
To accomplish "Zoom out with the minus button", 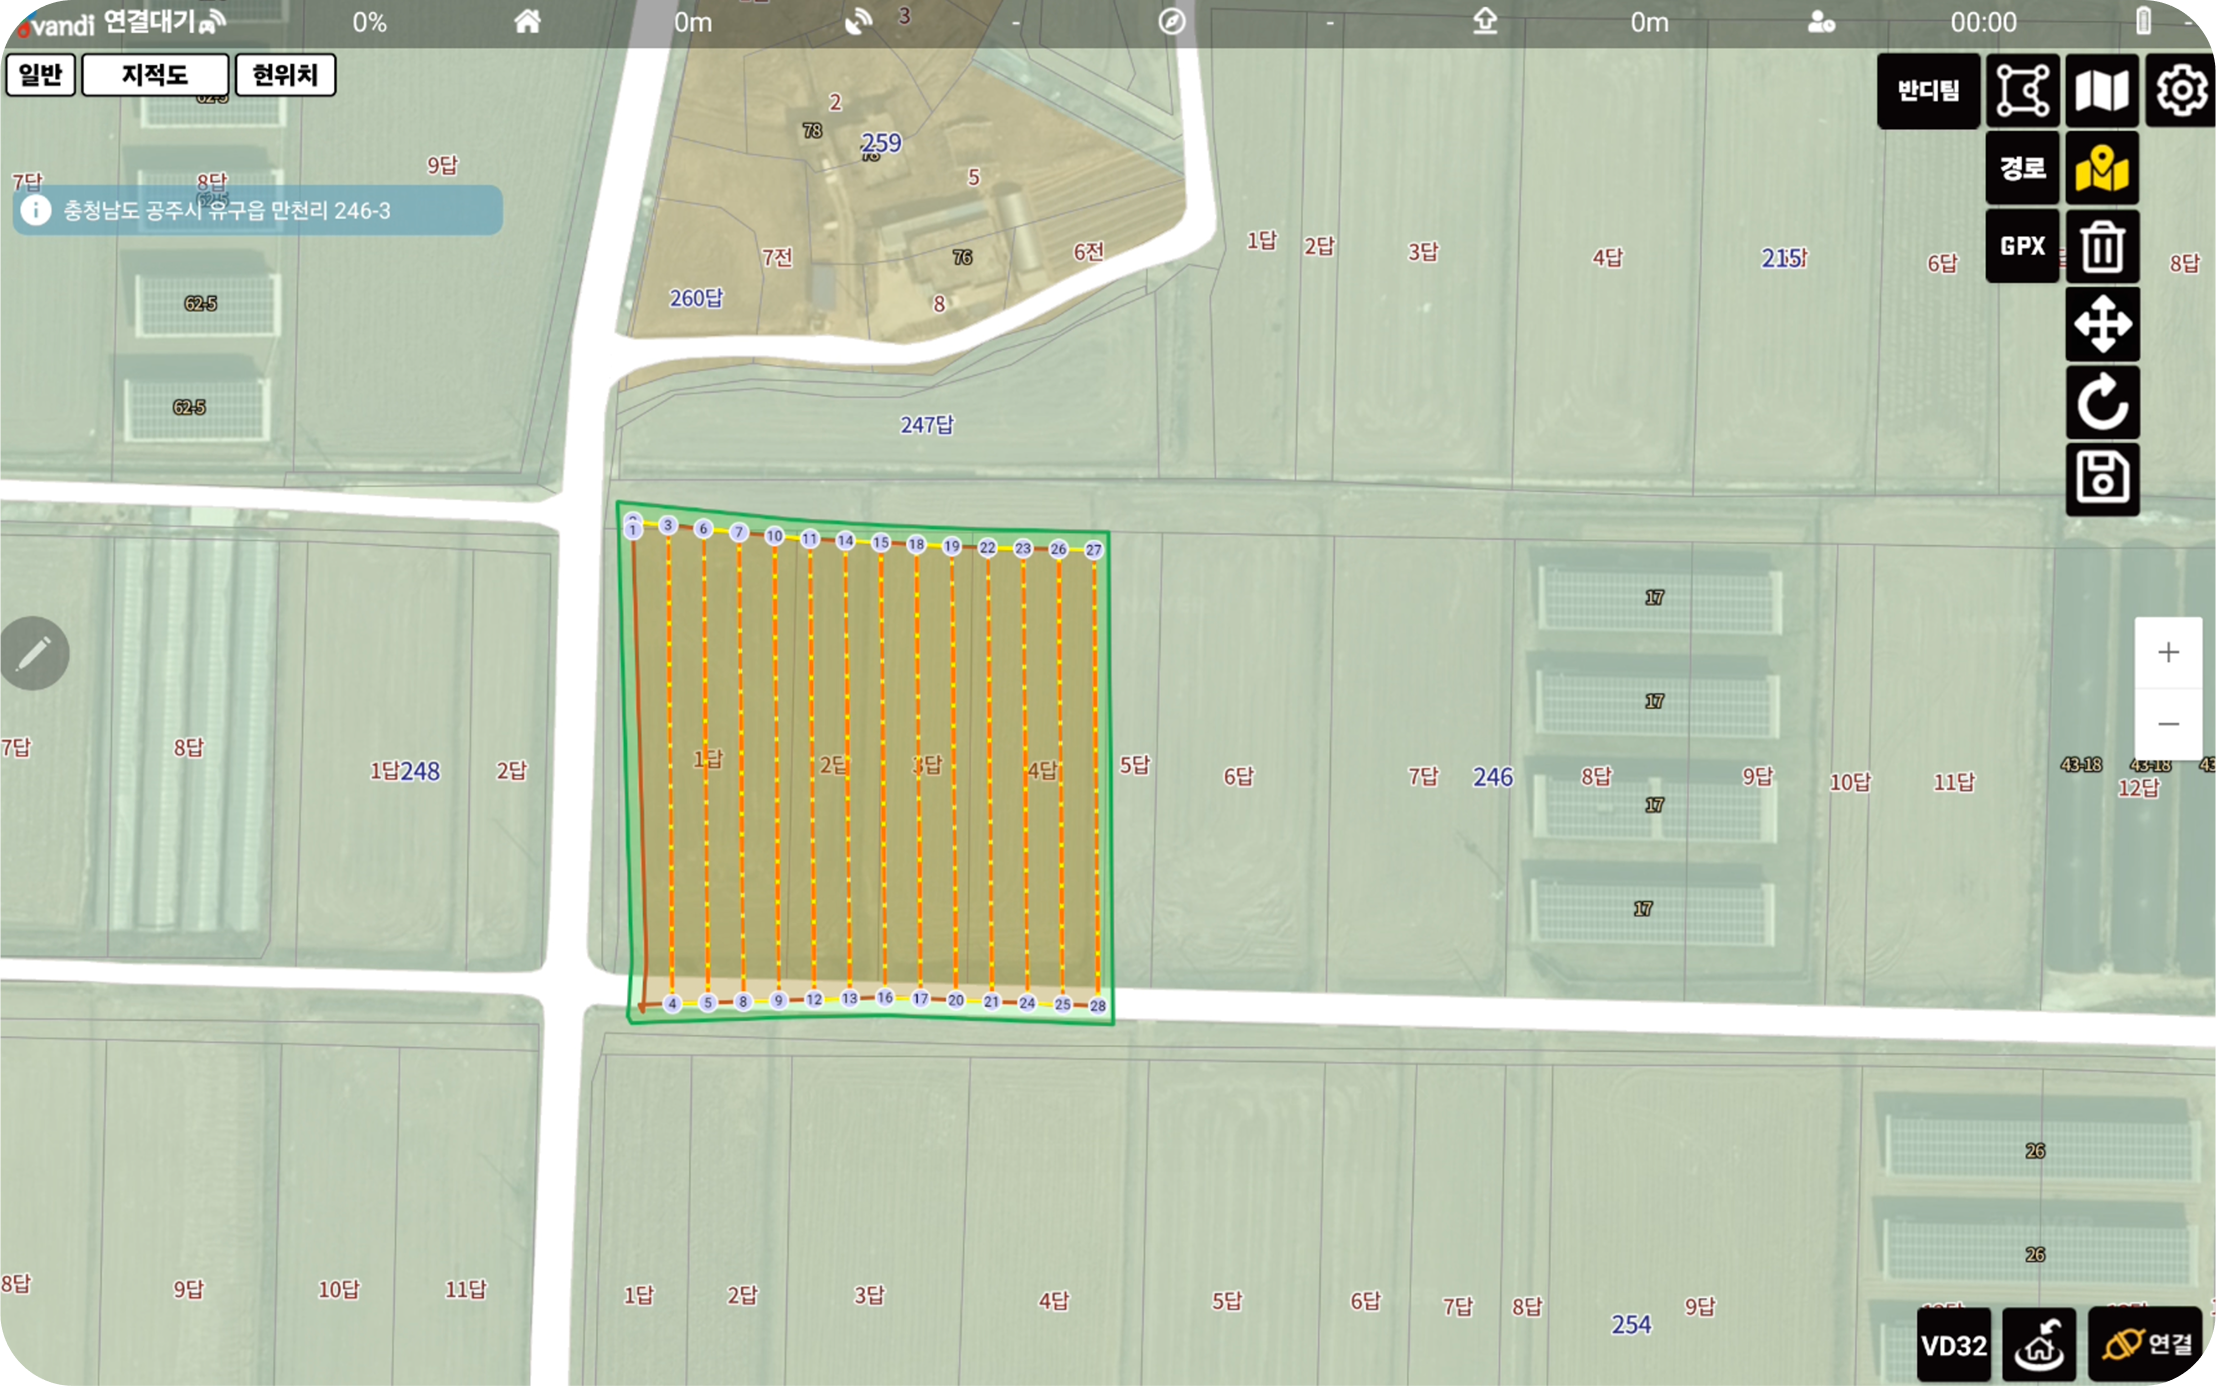I will click(x=2168, y=724).
